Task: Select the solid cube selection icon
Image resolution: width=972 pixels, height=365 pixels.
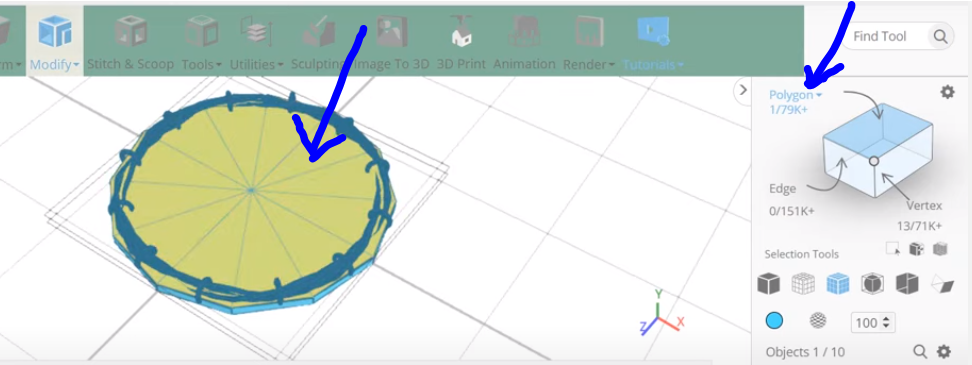Action: [x=768, y=284]
